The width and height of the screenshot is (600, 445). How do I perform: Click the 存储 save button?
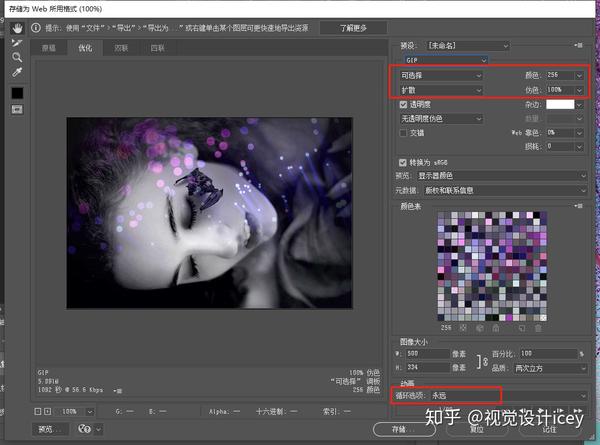click(x=404, y=429)
